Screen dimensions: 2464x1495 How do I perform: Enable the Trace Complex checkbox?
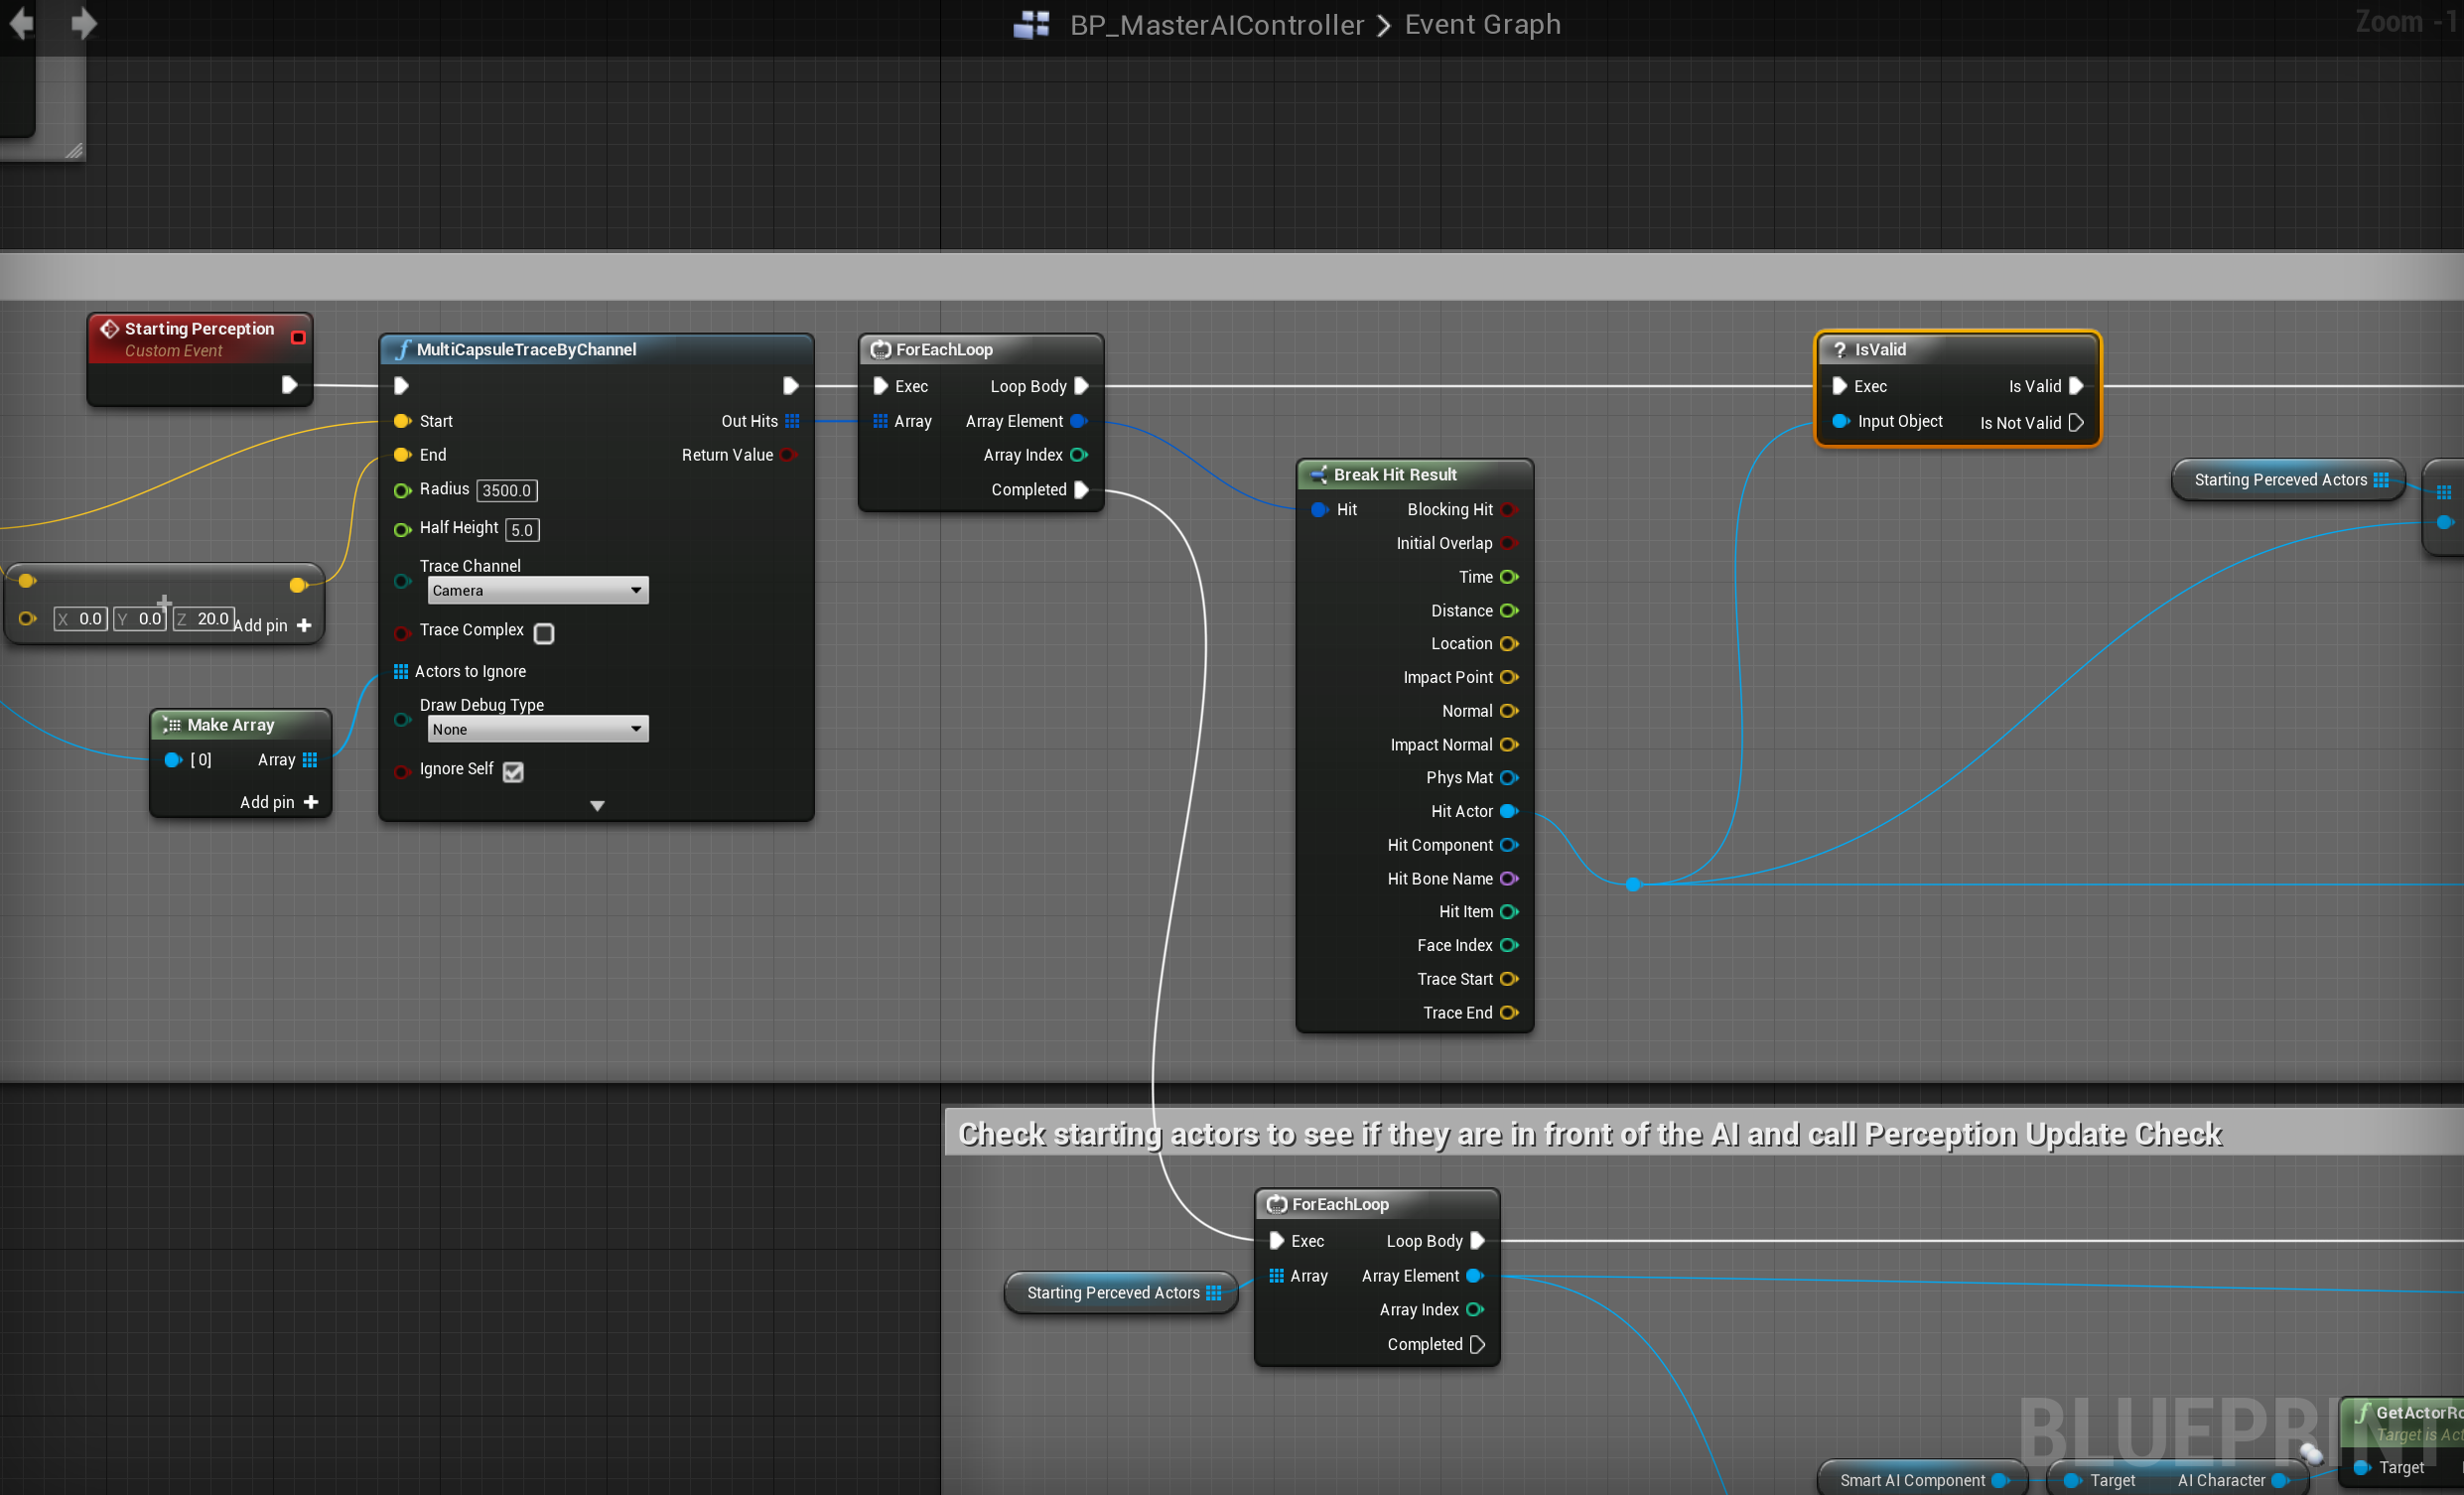point(544,633)
